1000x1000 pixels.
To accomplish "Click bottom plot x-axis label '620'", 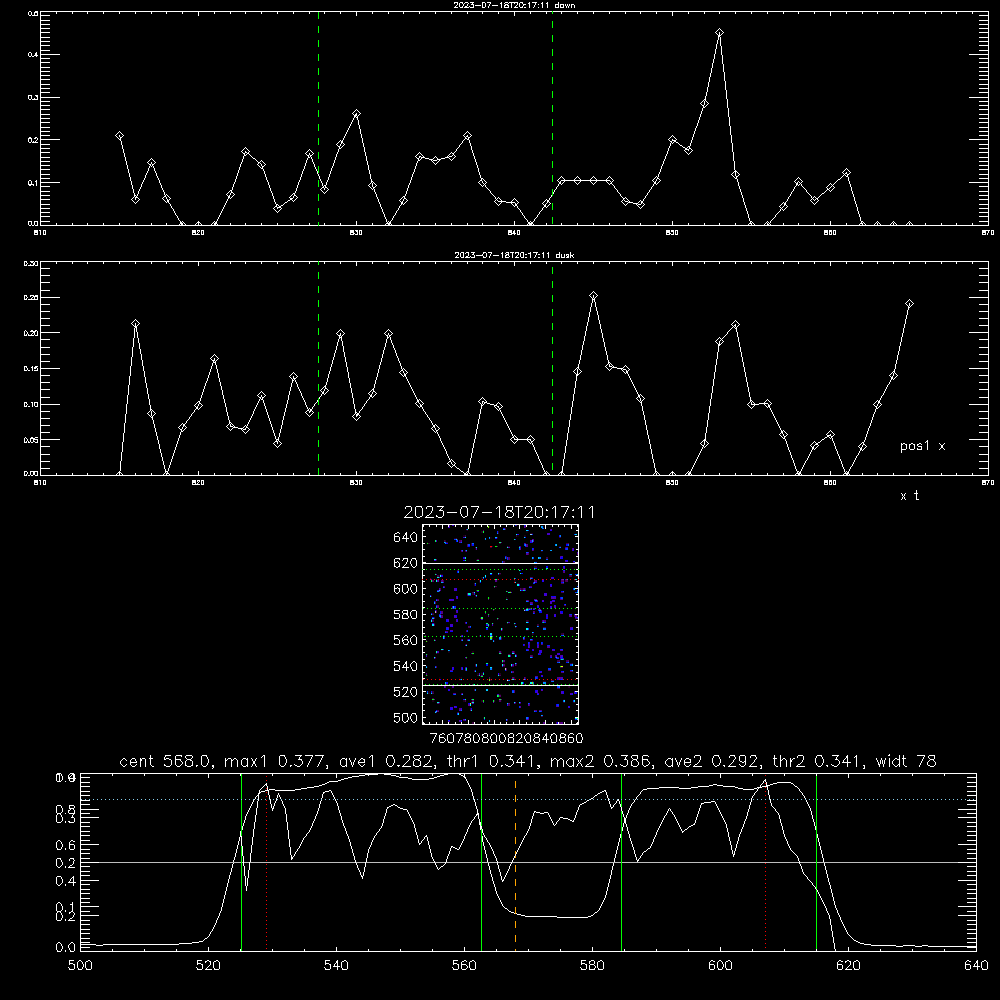I will (x=848, y=965).
